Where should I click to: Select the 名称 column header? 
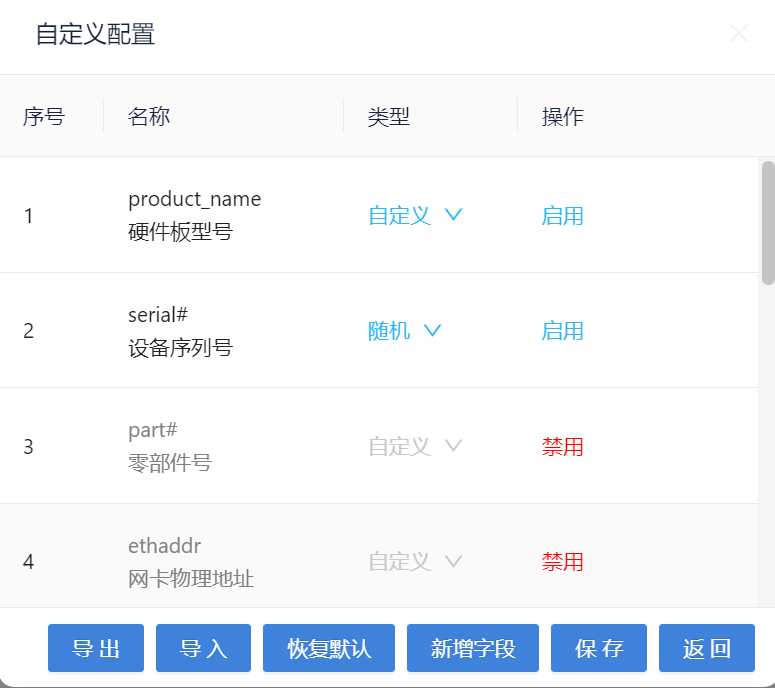pyautogui.click(x=149, y=116)
